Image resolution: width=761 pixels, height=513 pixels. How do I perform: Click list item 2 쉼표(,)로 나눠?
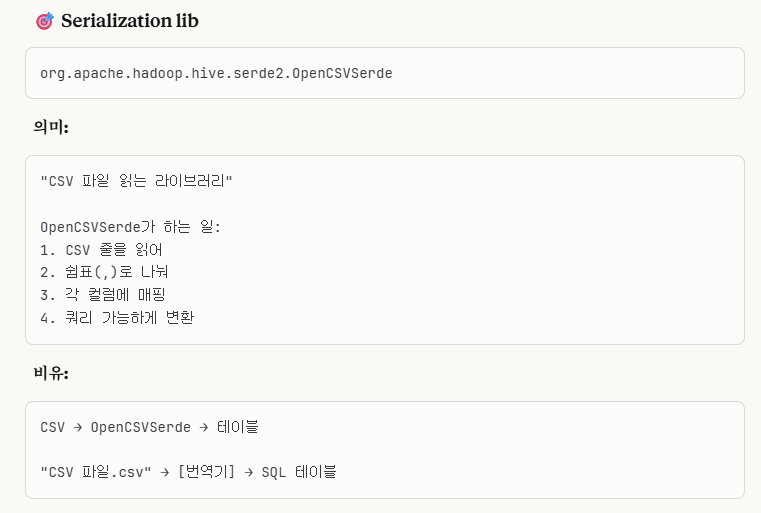click(x=104, y=272)
